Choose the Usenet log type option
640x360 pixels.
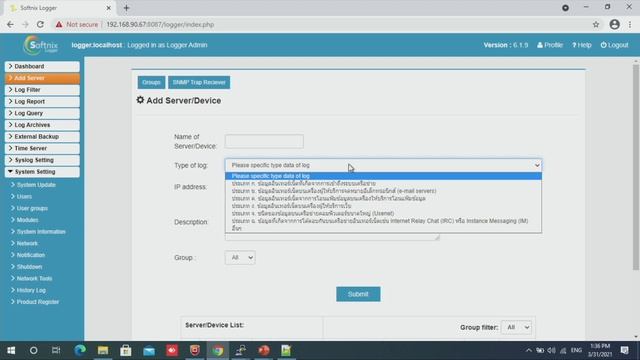383,213
